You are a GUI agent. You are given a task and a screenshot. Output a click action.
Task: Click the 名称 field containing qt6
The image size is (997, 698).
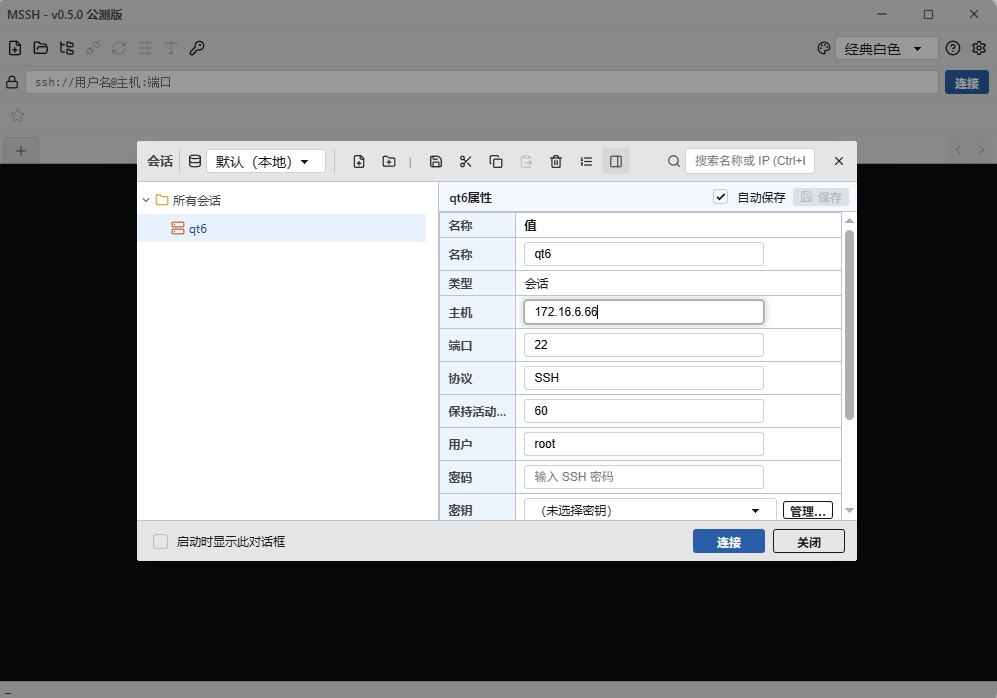(643, 254)
